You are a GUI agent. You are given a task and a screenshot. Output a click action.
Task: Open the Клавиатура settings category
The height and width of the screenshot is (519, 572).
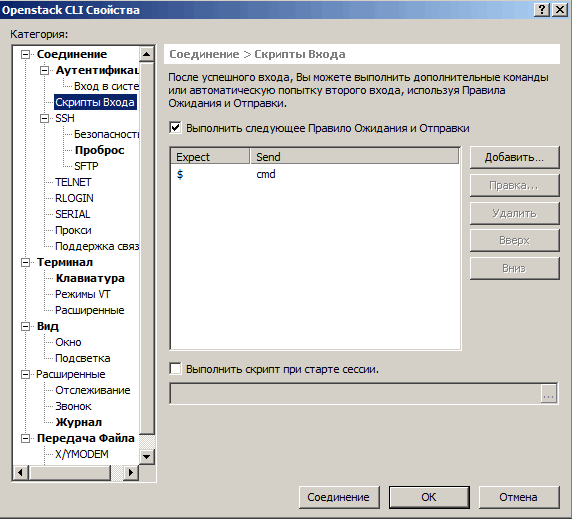pos(90,278)
